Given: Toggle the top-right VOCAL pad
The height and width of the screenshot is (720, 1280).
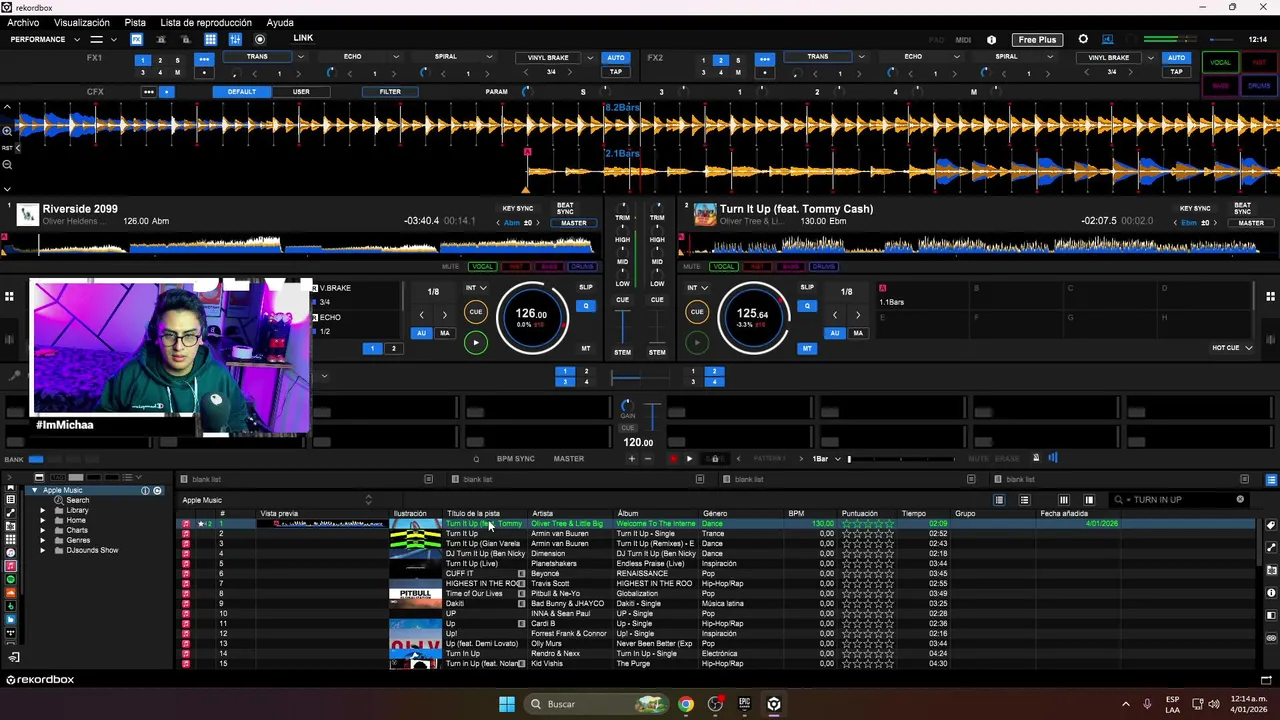Looking at the screenshot, I should (1221, 62).
